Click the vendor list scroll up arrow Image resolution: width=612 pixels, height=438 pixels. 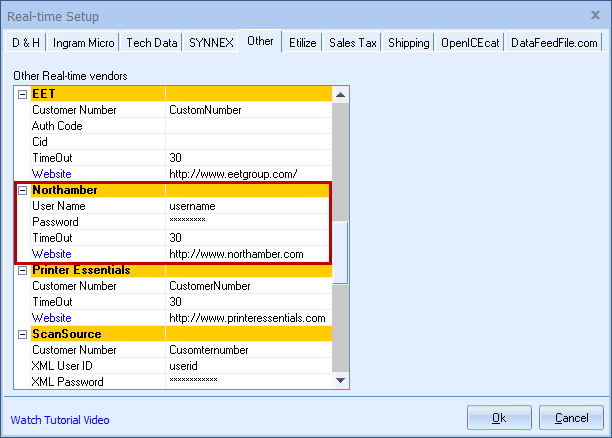coord(340,95)
